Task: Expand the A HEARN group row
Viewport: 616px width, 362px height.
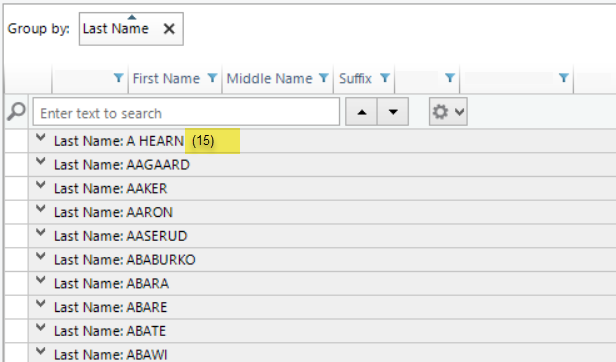Action: point(40,138)
